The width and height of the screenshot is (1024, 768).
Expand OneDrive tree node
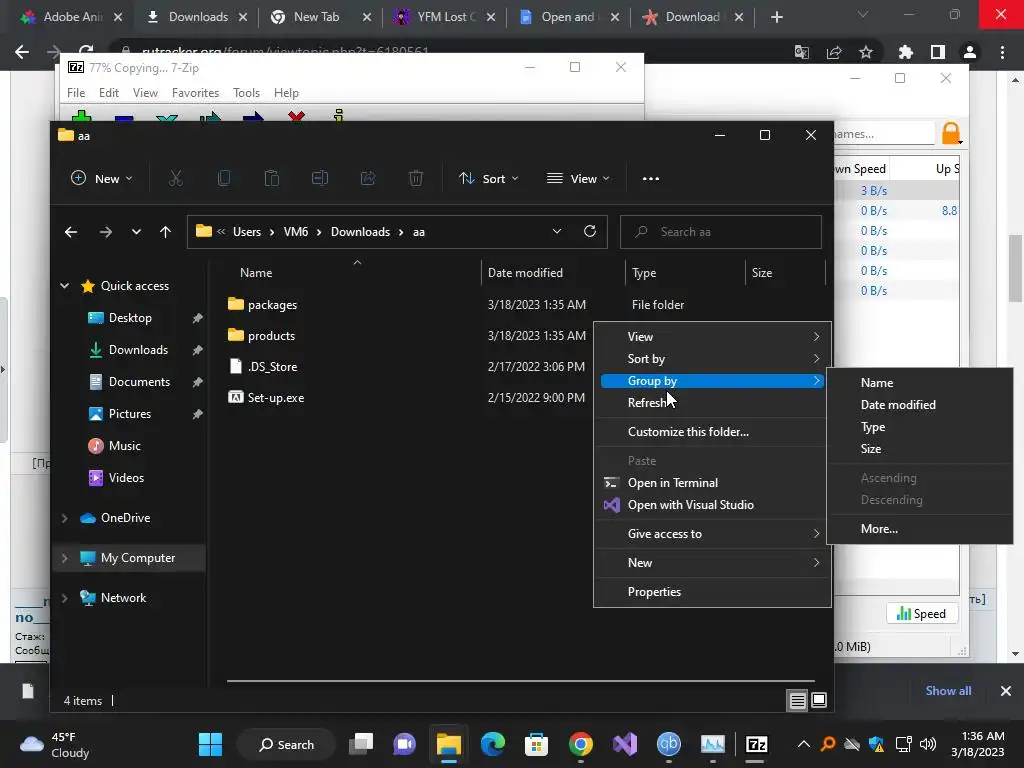[x=65, y=518]
